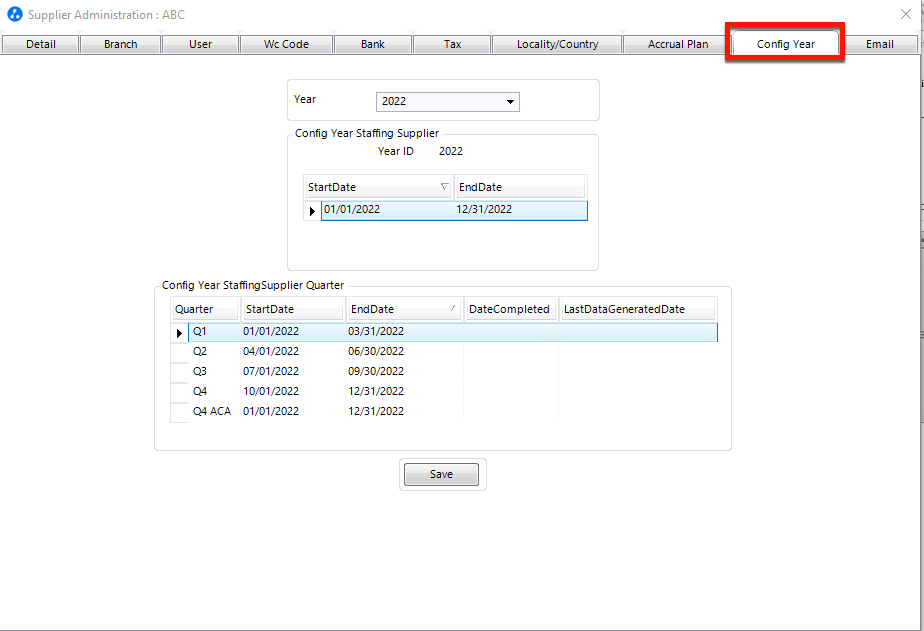
Task: Select the Q4 quarter row
Action: (453, 392)
